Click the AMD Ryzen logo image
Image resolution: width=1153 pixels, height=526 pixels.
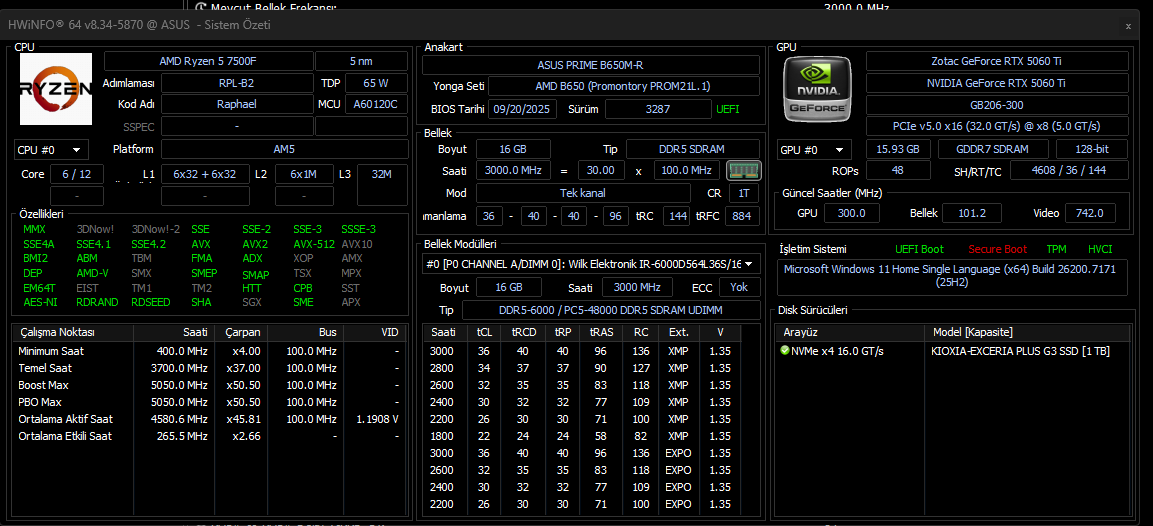pos(56,89)
